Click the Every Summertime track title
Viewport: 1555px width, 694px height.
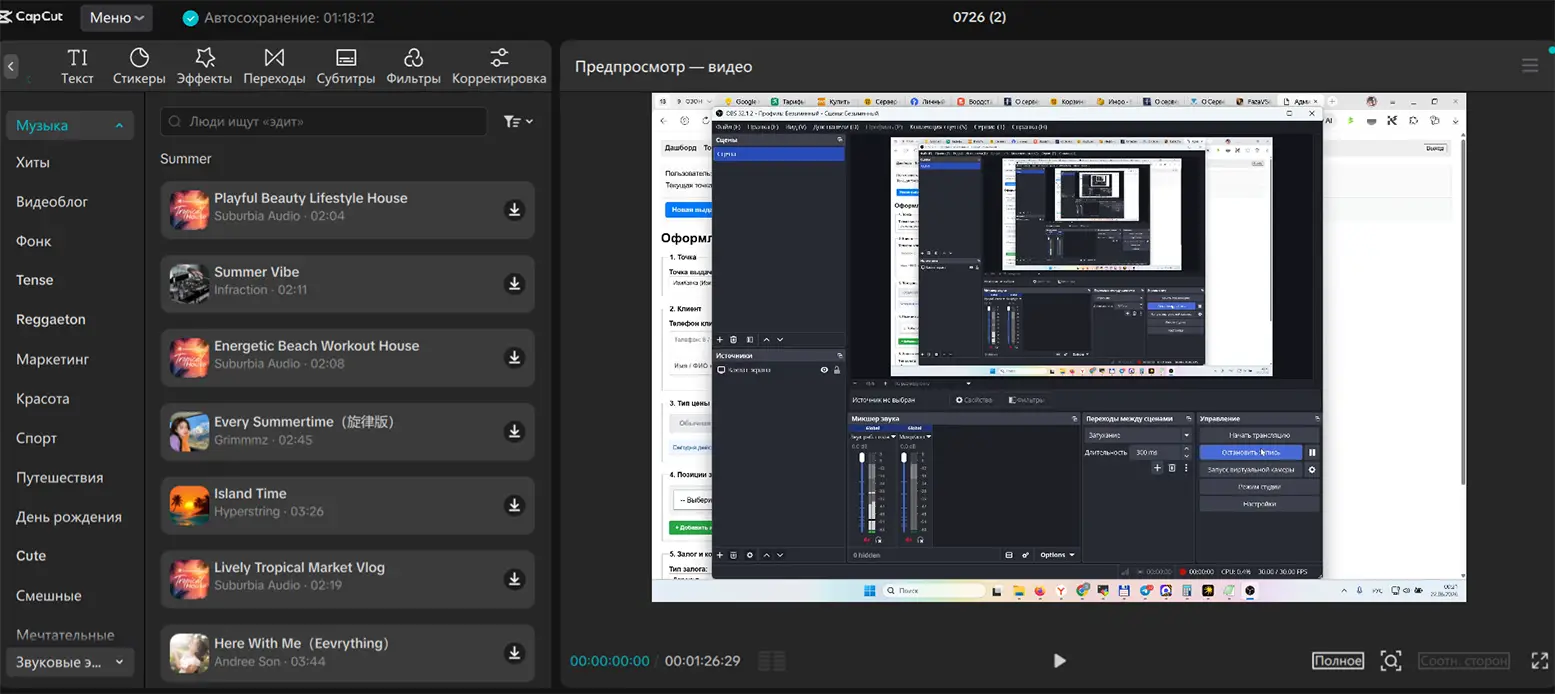[304, 422]
